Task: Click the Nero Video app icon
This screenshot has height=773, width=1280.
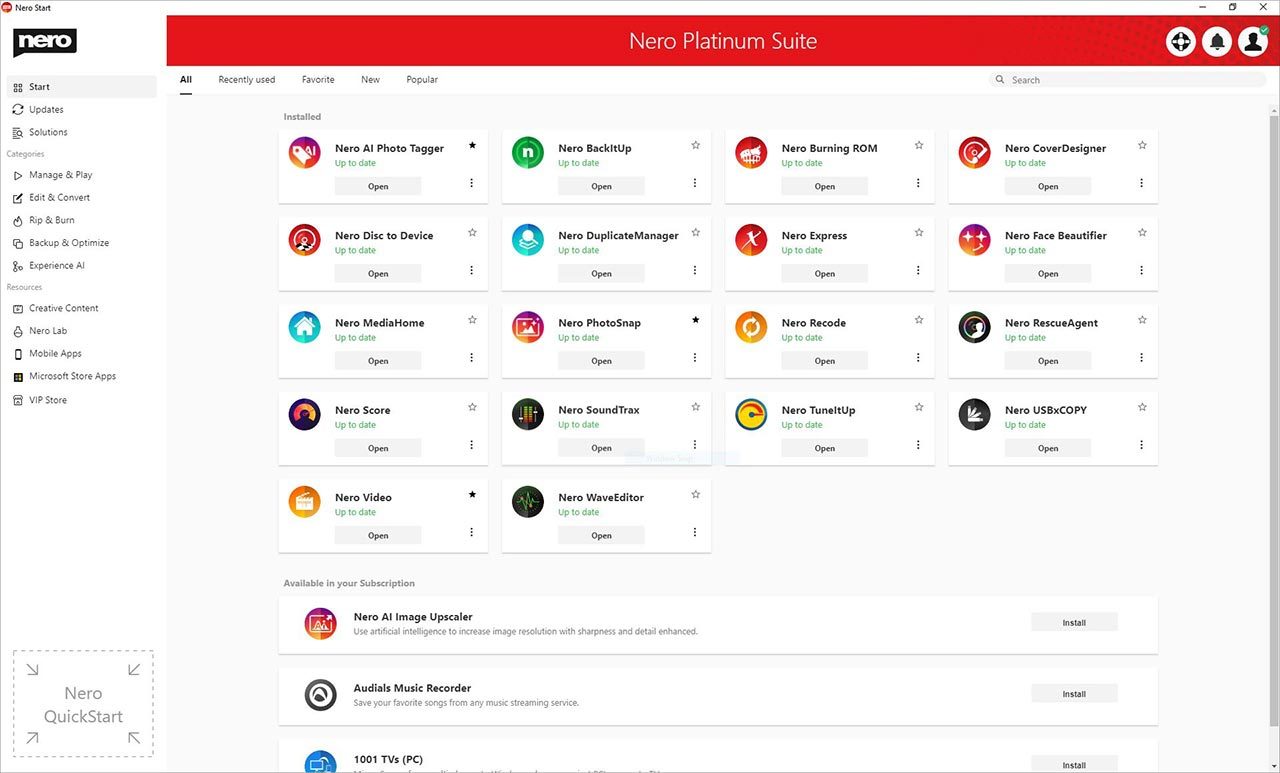Action: [305, 501]
